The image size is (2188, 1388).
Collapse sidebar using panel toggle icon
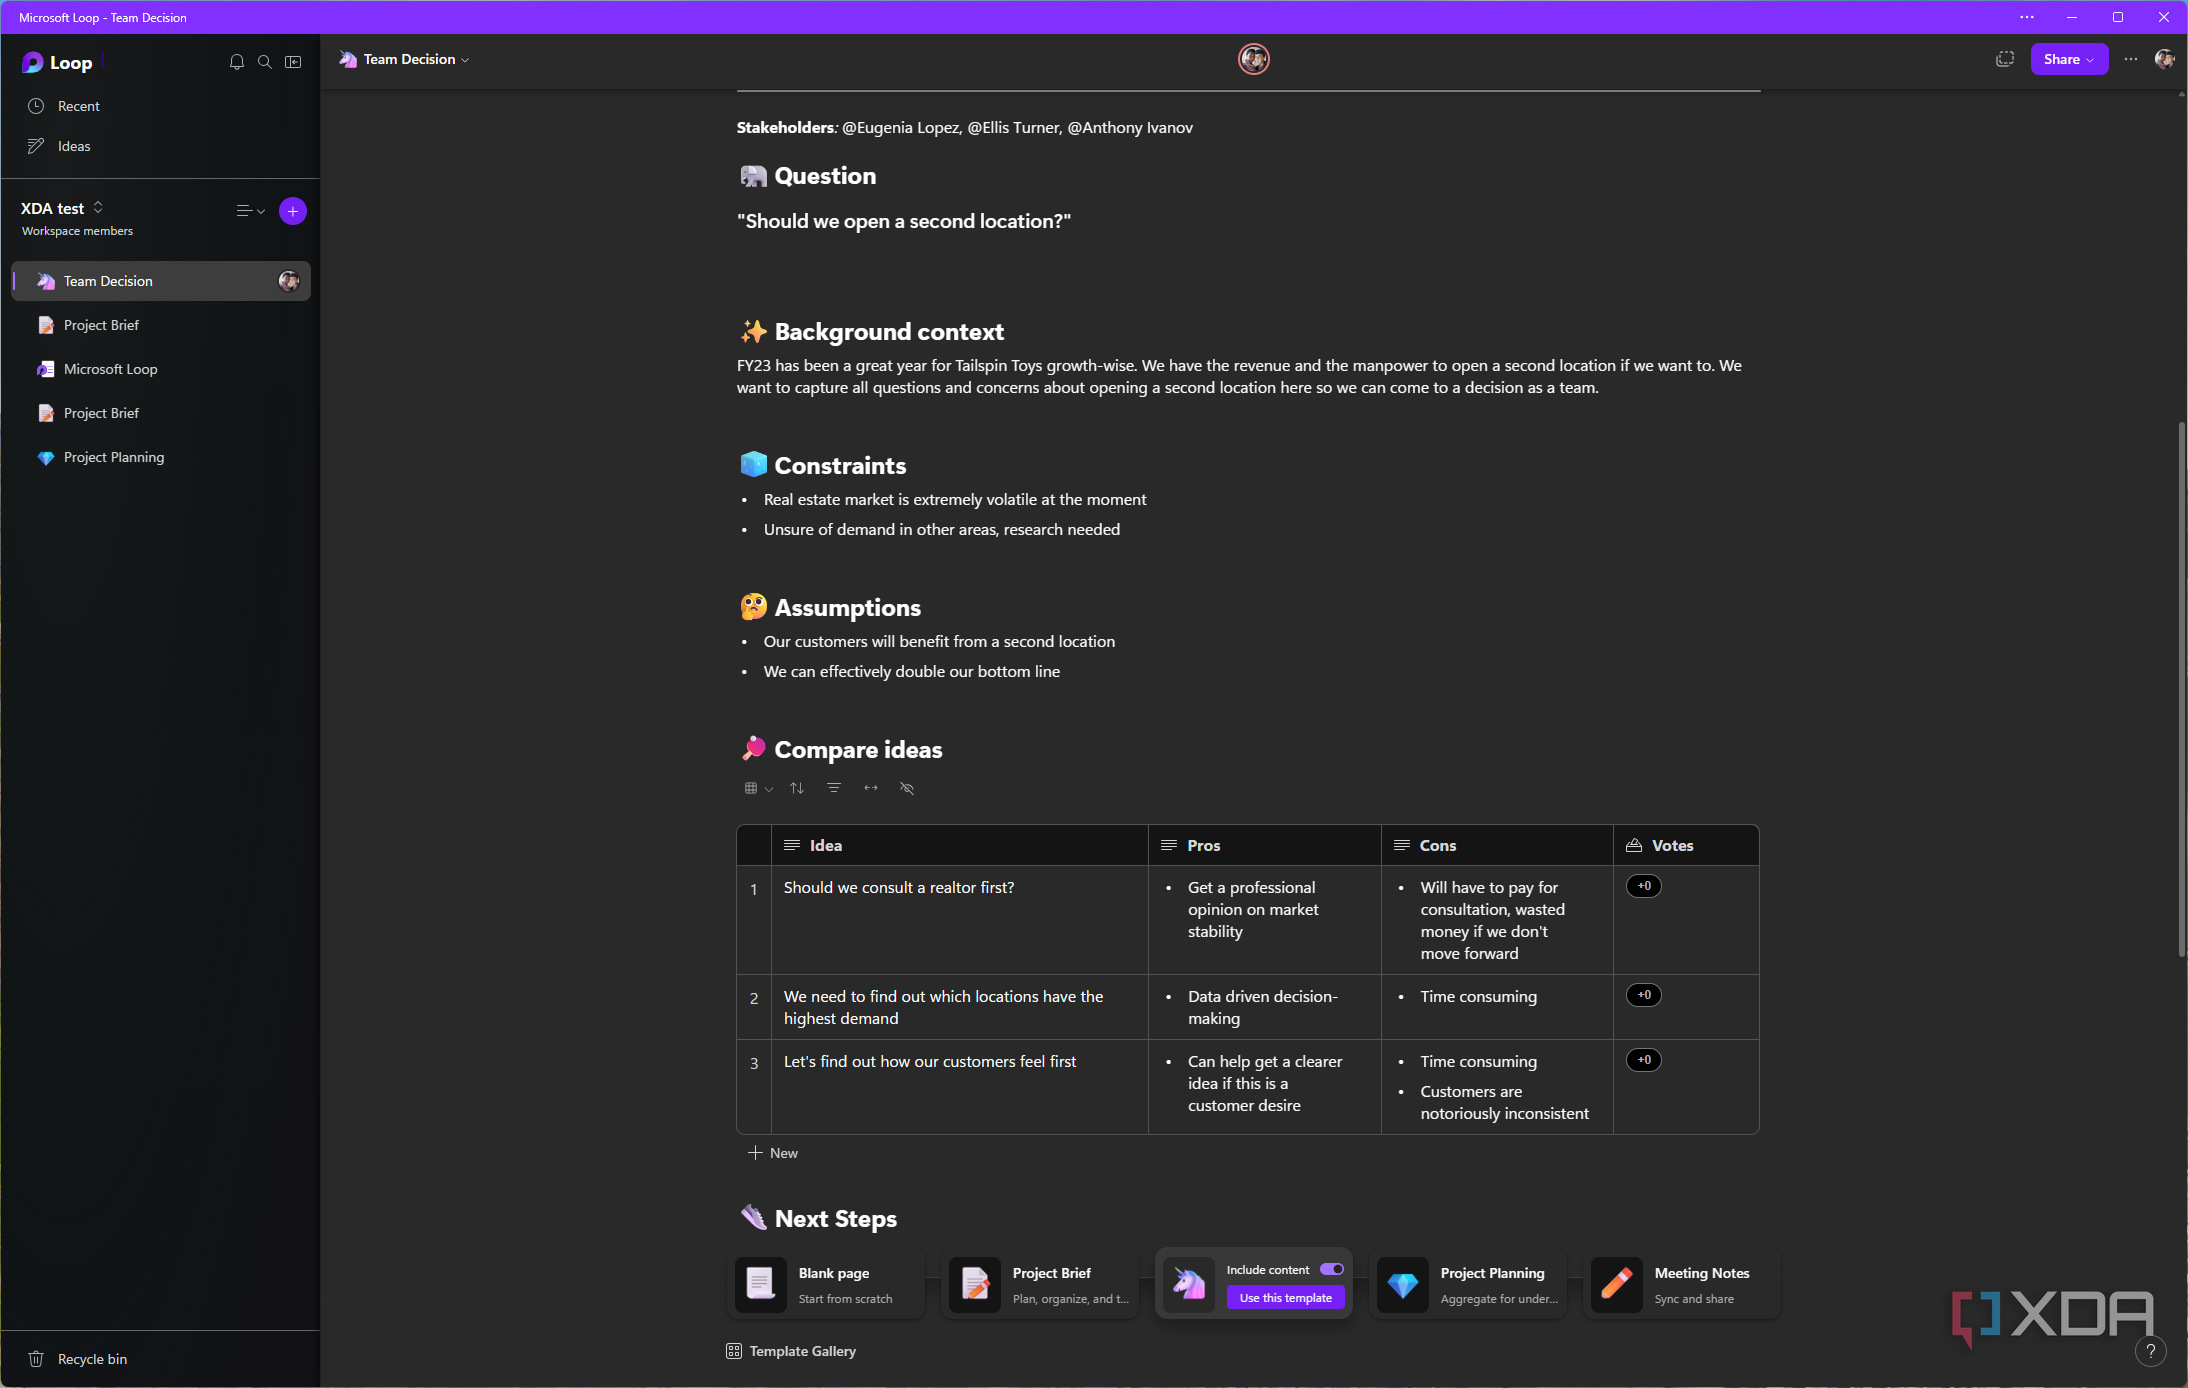tap(293, 62)
